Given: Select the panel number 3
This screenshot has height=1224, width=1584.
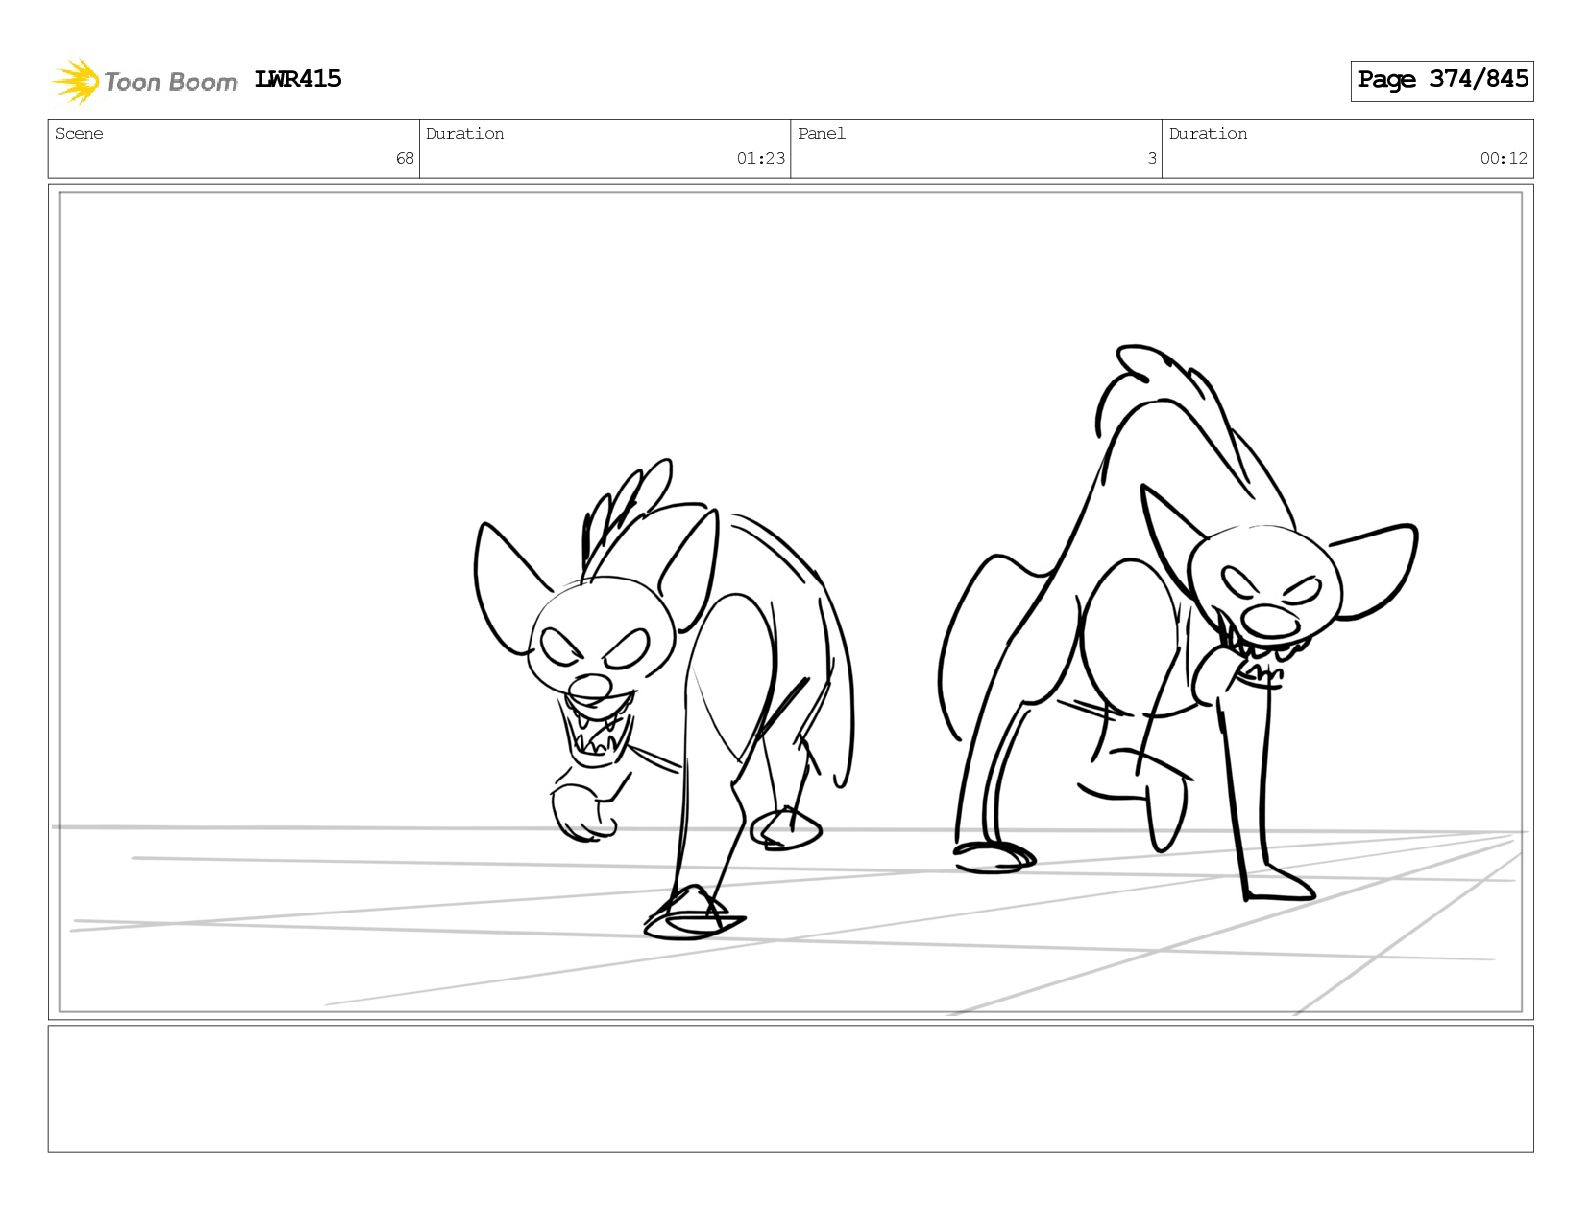Looking at the screenshot, I should pyautogui.click(x=1152, y=158).
